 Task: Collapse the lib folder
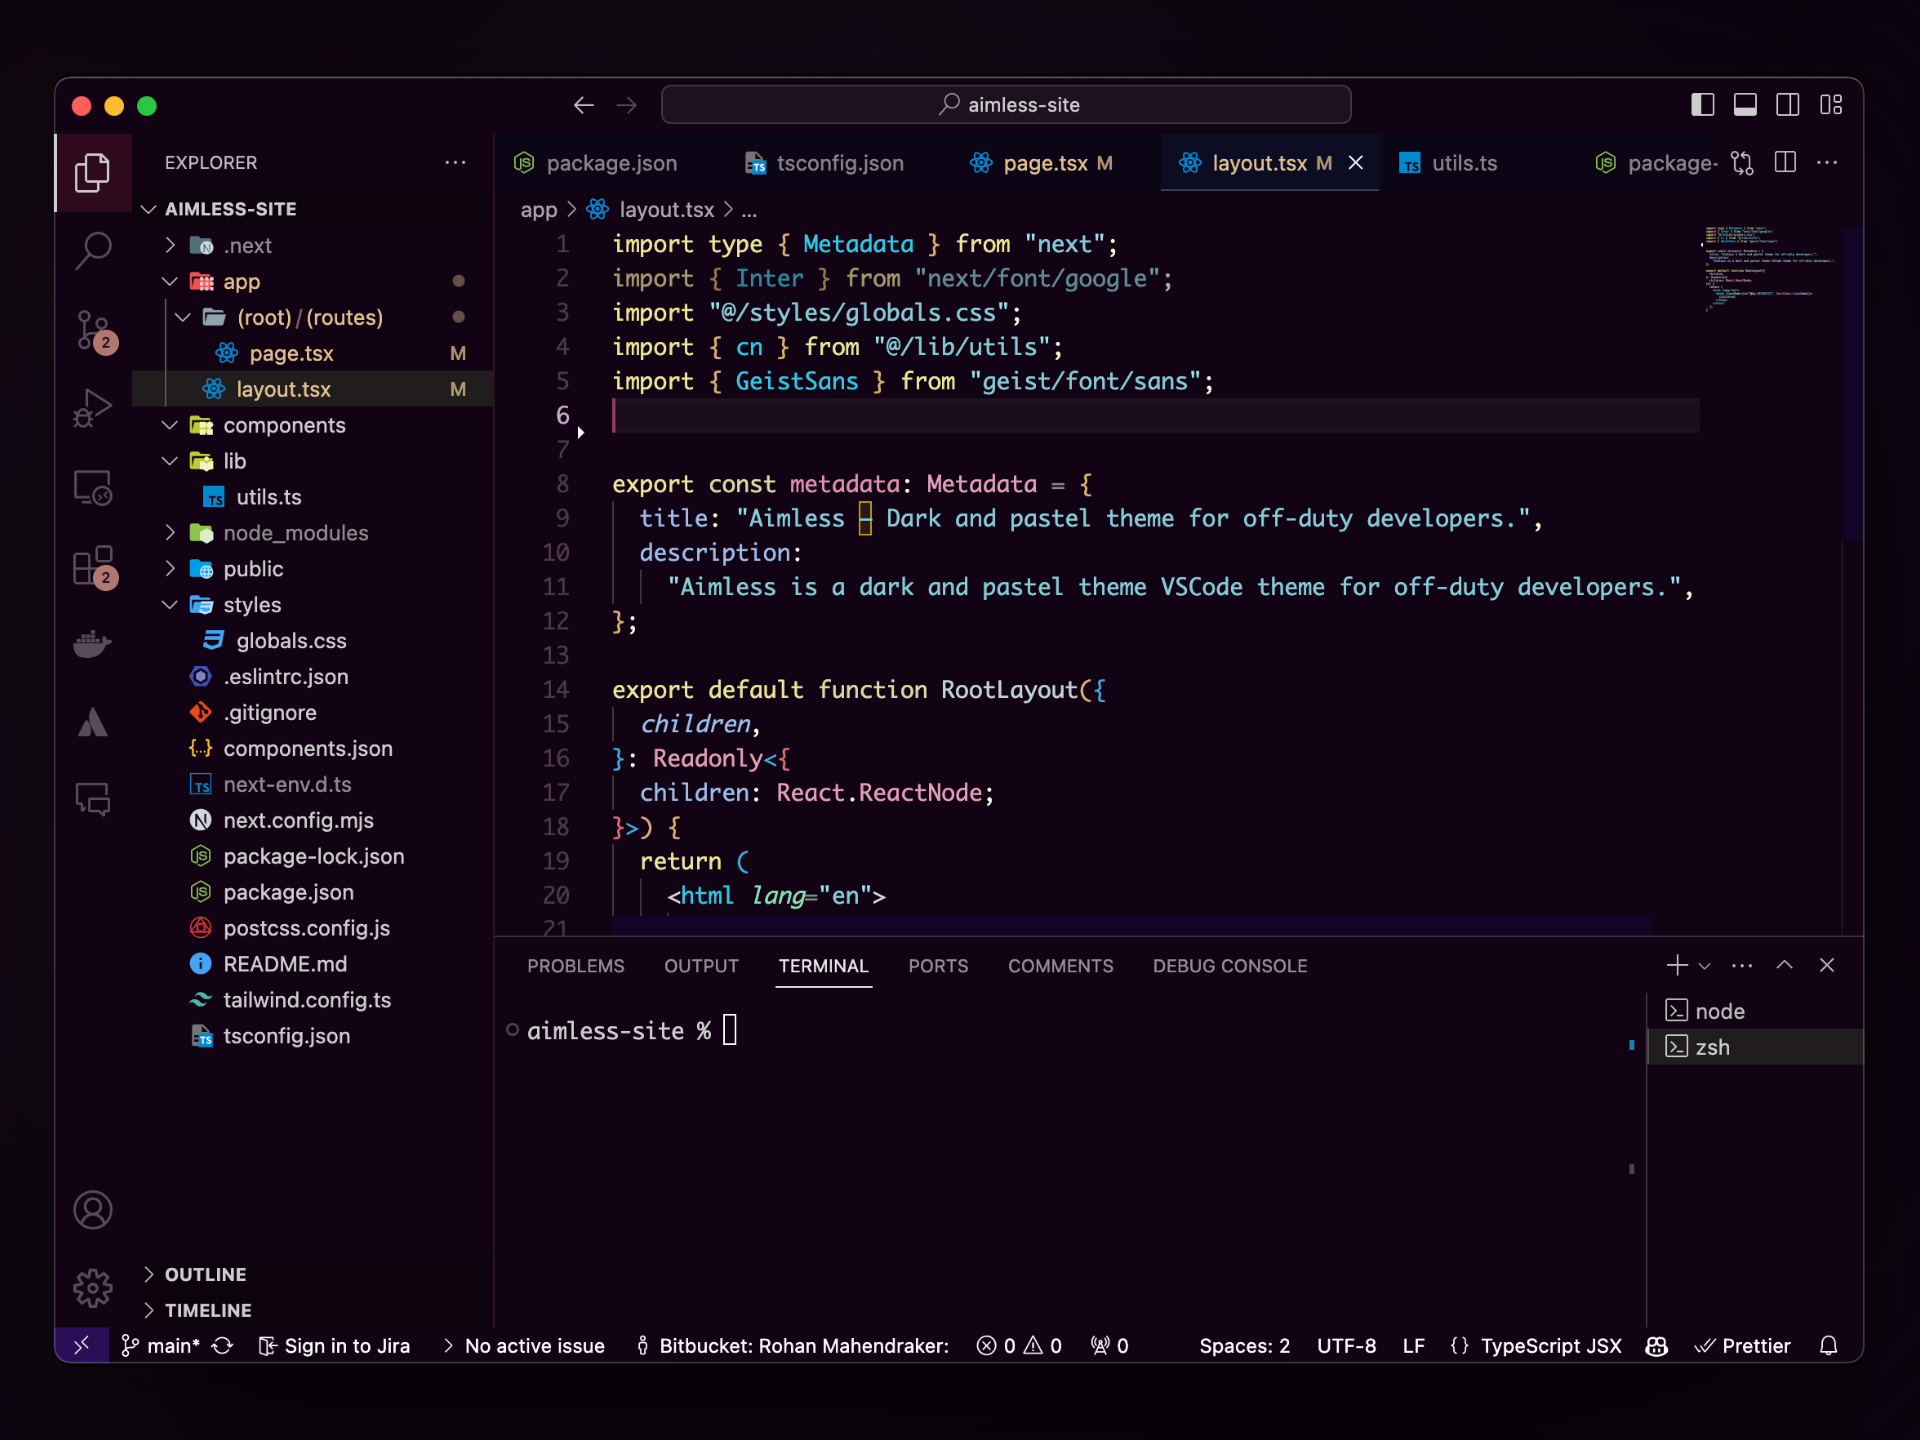(170, 461)
